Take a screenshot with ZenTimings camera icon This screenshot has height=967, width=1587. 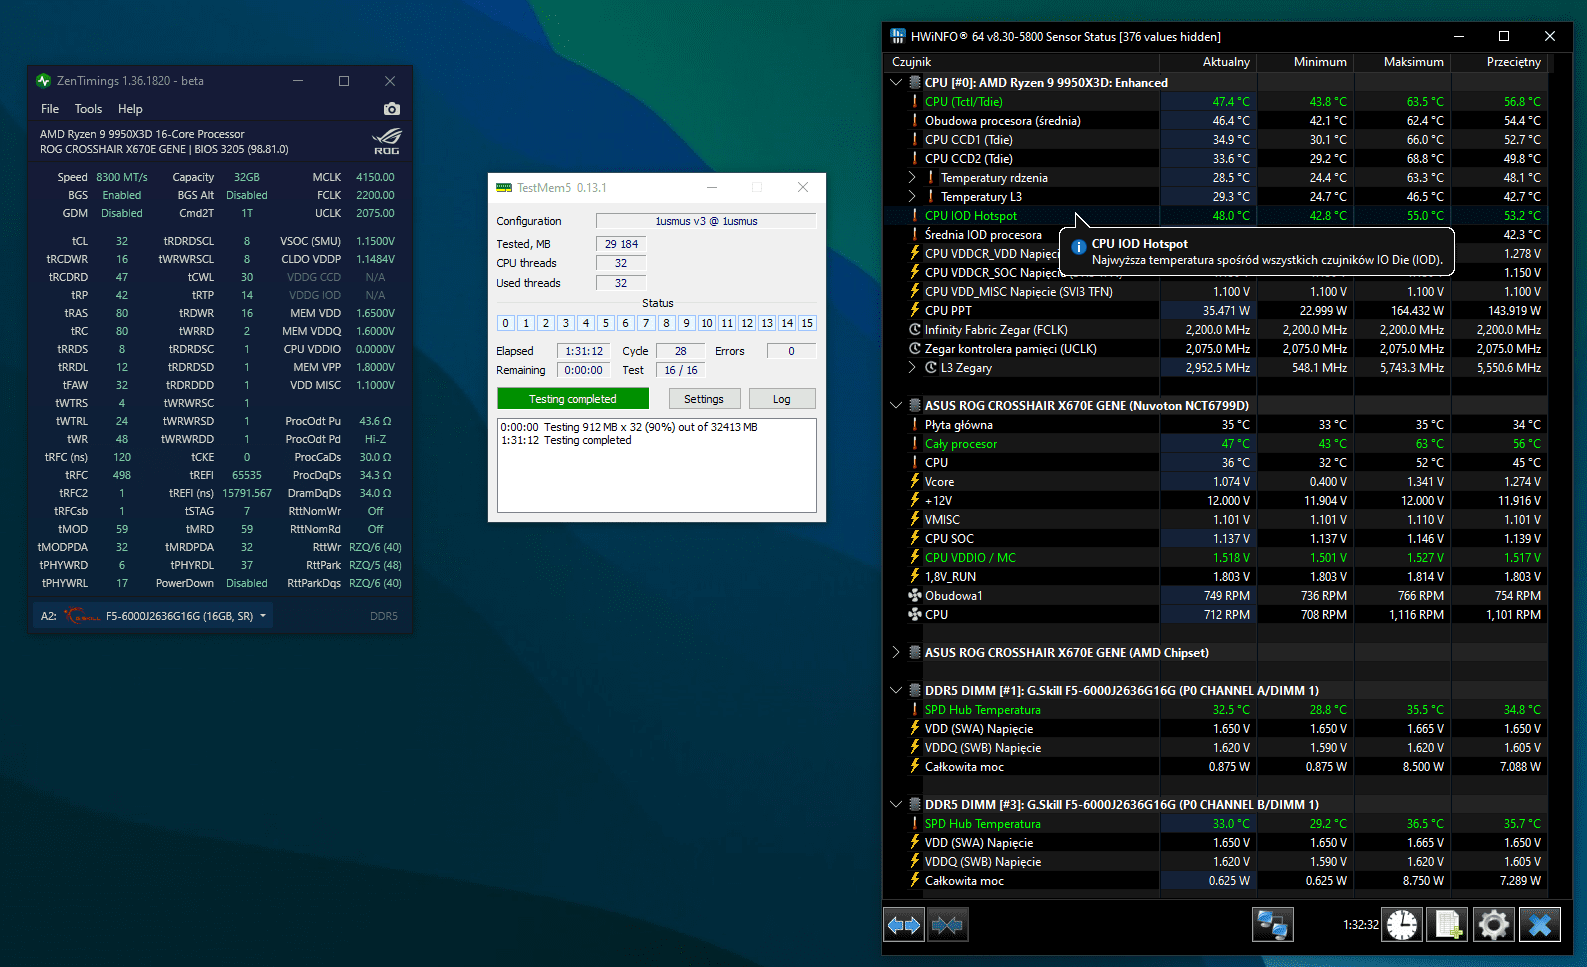coord(392,109)
